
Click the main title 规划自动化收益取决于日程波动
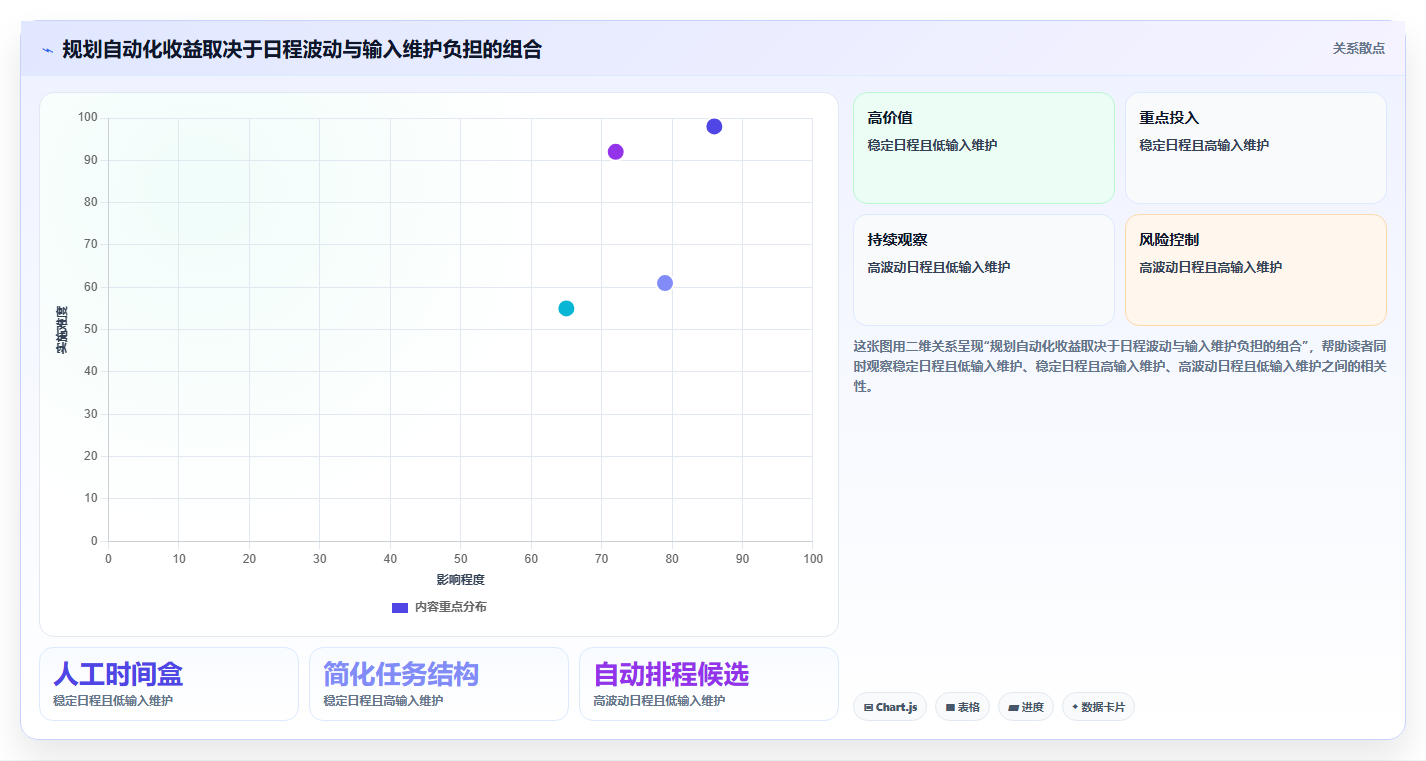tap(302, 49)
